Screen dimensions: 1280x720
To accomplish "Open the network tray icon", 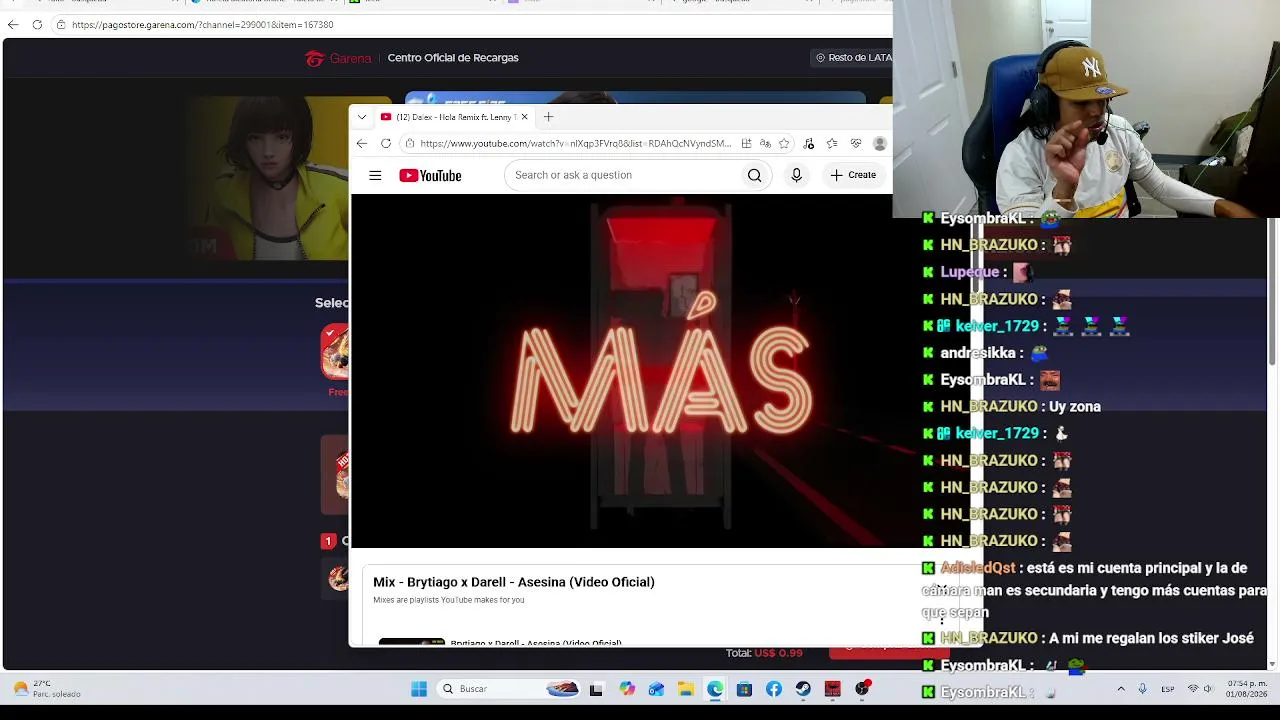I will tap(1192, 689).
